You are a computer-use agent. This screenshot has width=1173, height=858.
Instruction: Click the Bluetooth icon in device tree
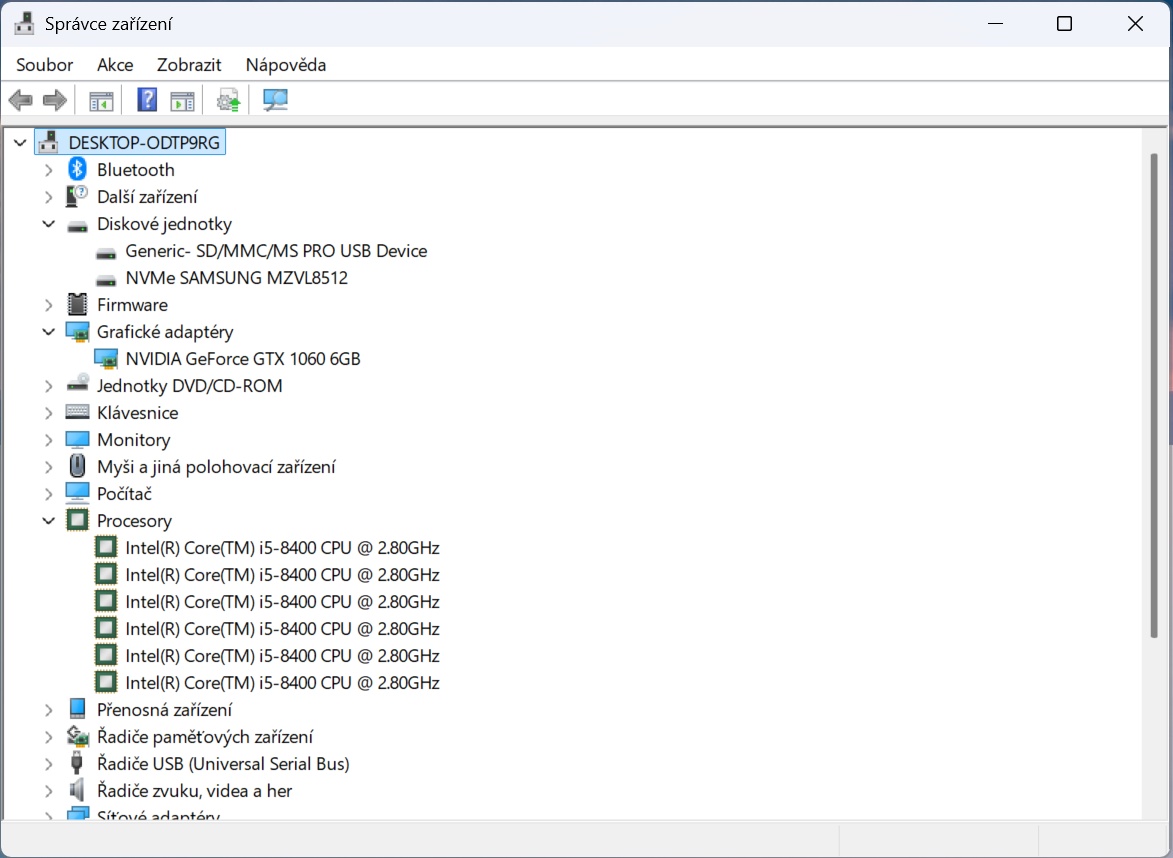coord(77,170)
